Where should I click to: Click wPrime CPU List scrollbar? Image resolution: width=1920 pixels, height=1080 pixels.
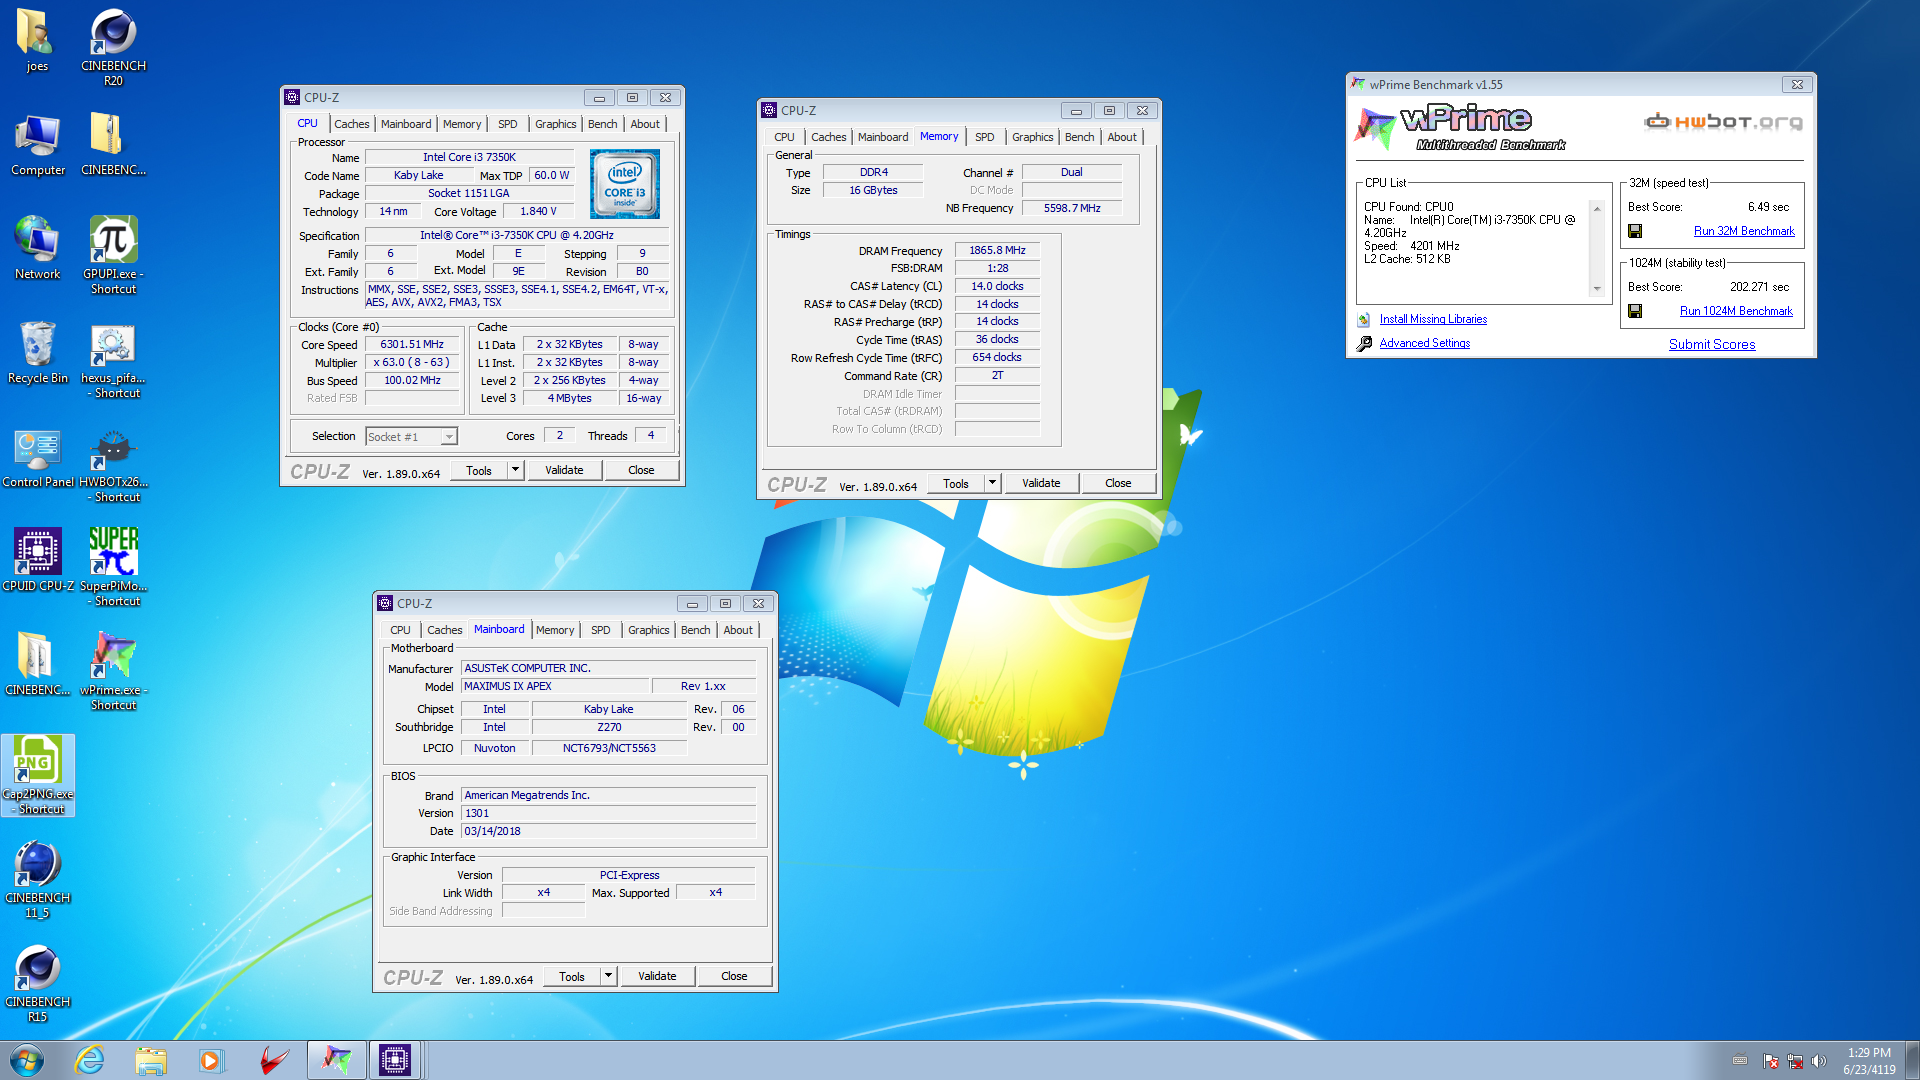tap(1597, 249)
